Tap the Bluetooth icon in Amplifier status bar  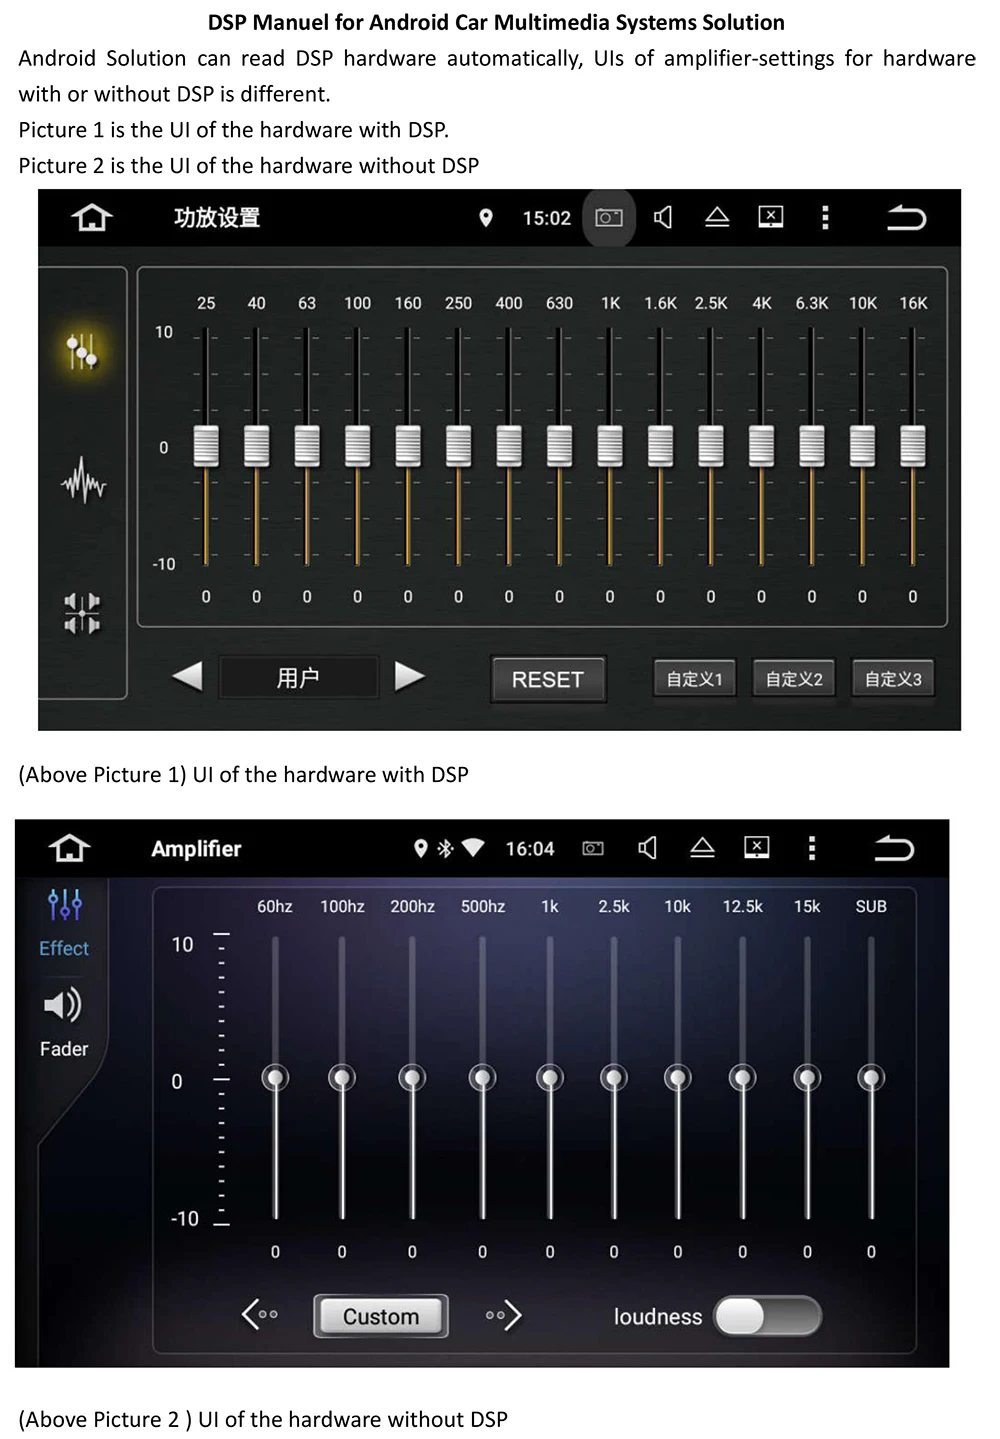tap(445, 848)
